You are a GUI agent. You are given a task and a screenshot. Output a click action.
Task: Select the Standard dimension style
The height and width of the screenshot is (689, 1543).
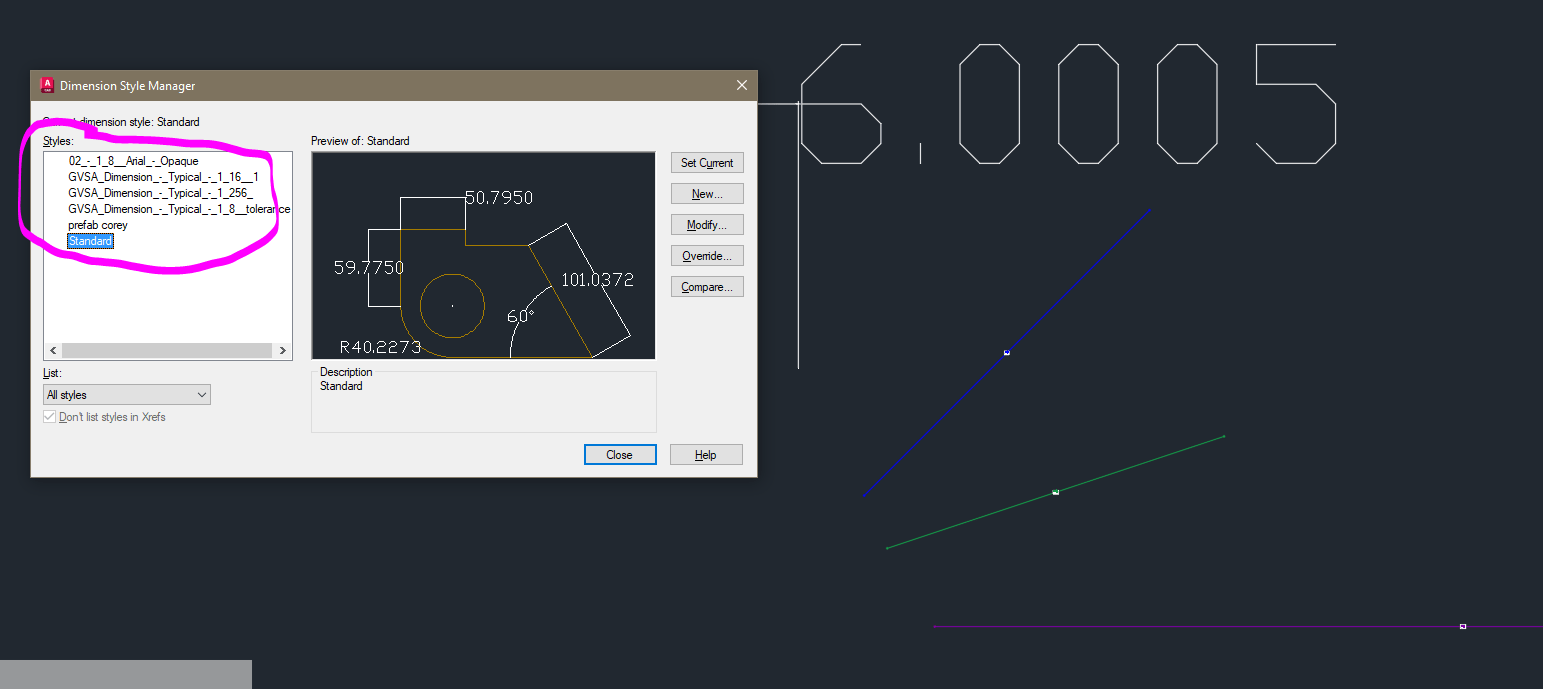[90, 241]
